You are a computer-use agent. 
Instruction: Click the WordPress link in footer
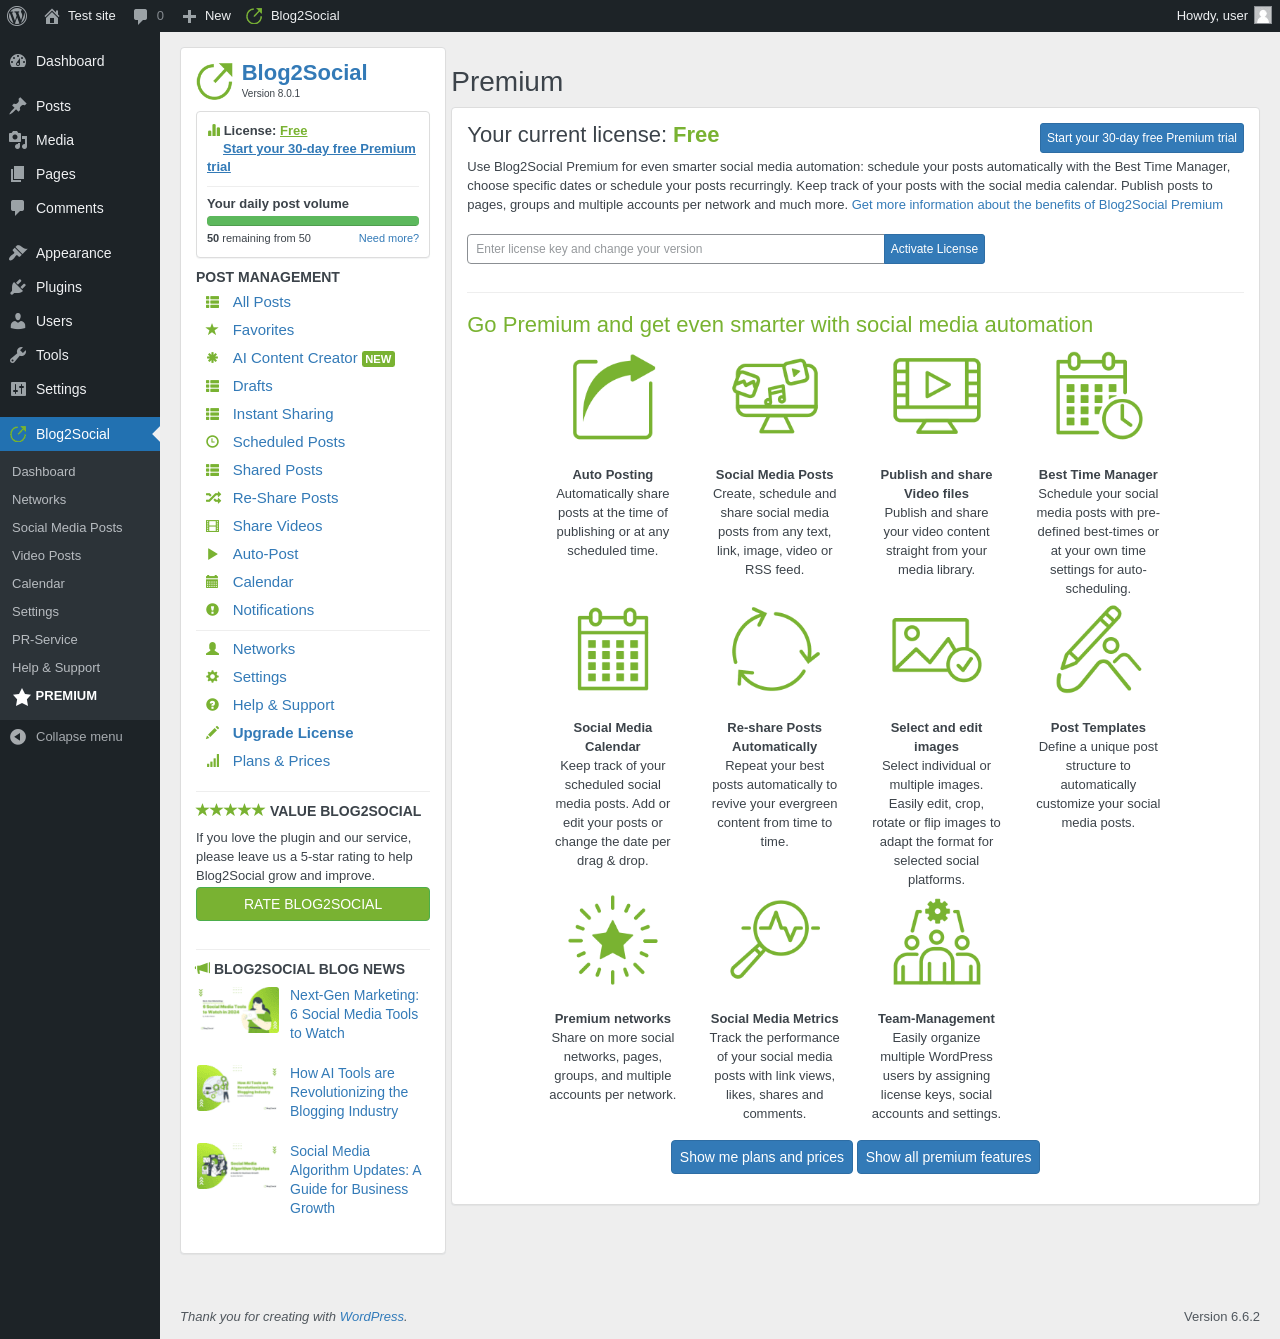372,1317
